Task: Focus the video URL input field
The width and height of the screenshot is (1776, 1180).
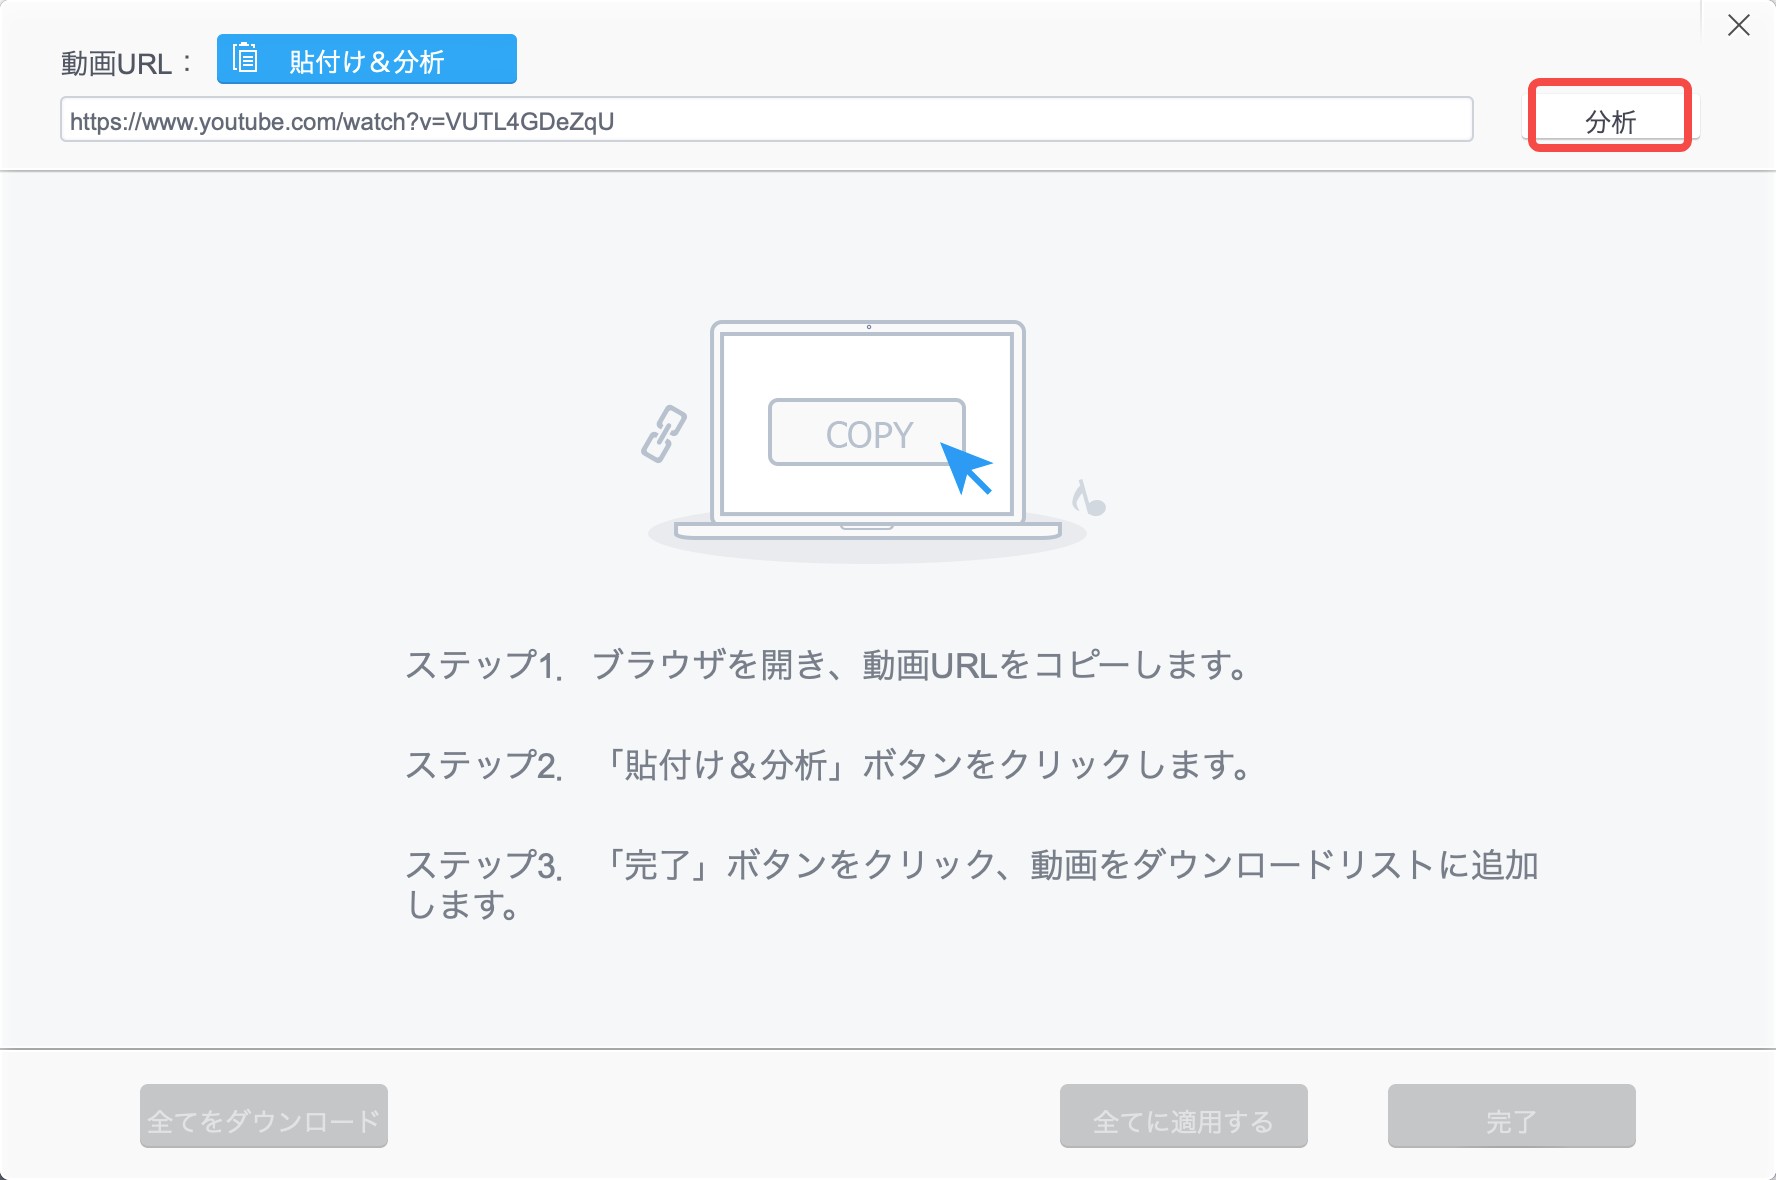Action: [766, 120]
